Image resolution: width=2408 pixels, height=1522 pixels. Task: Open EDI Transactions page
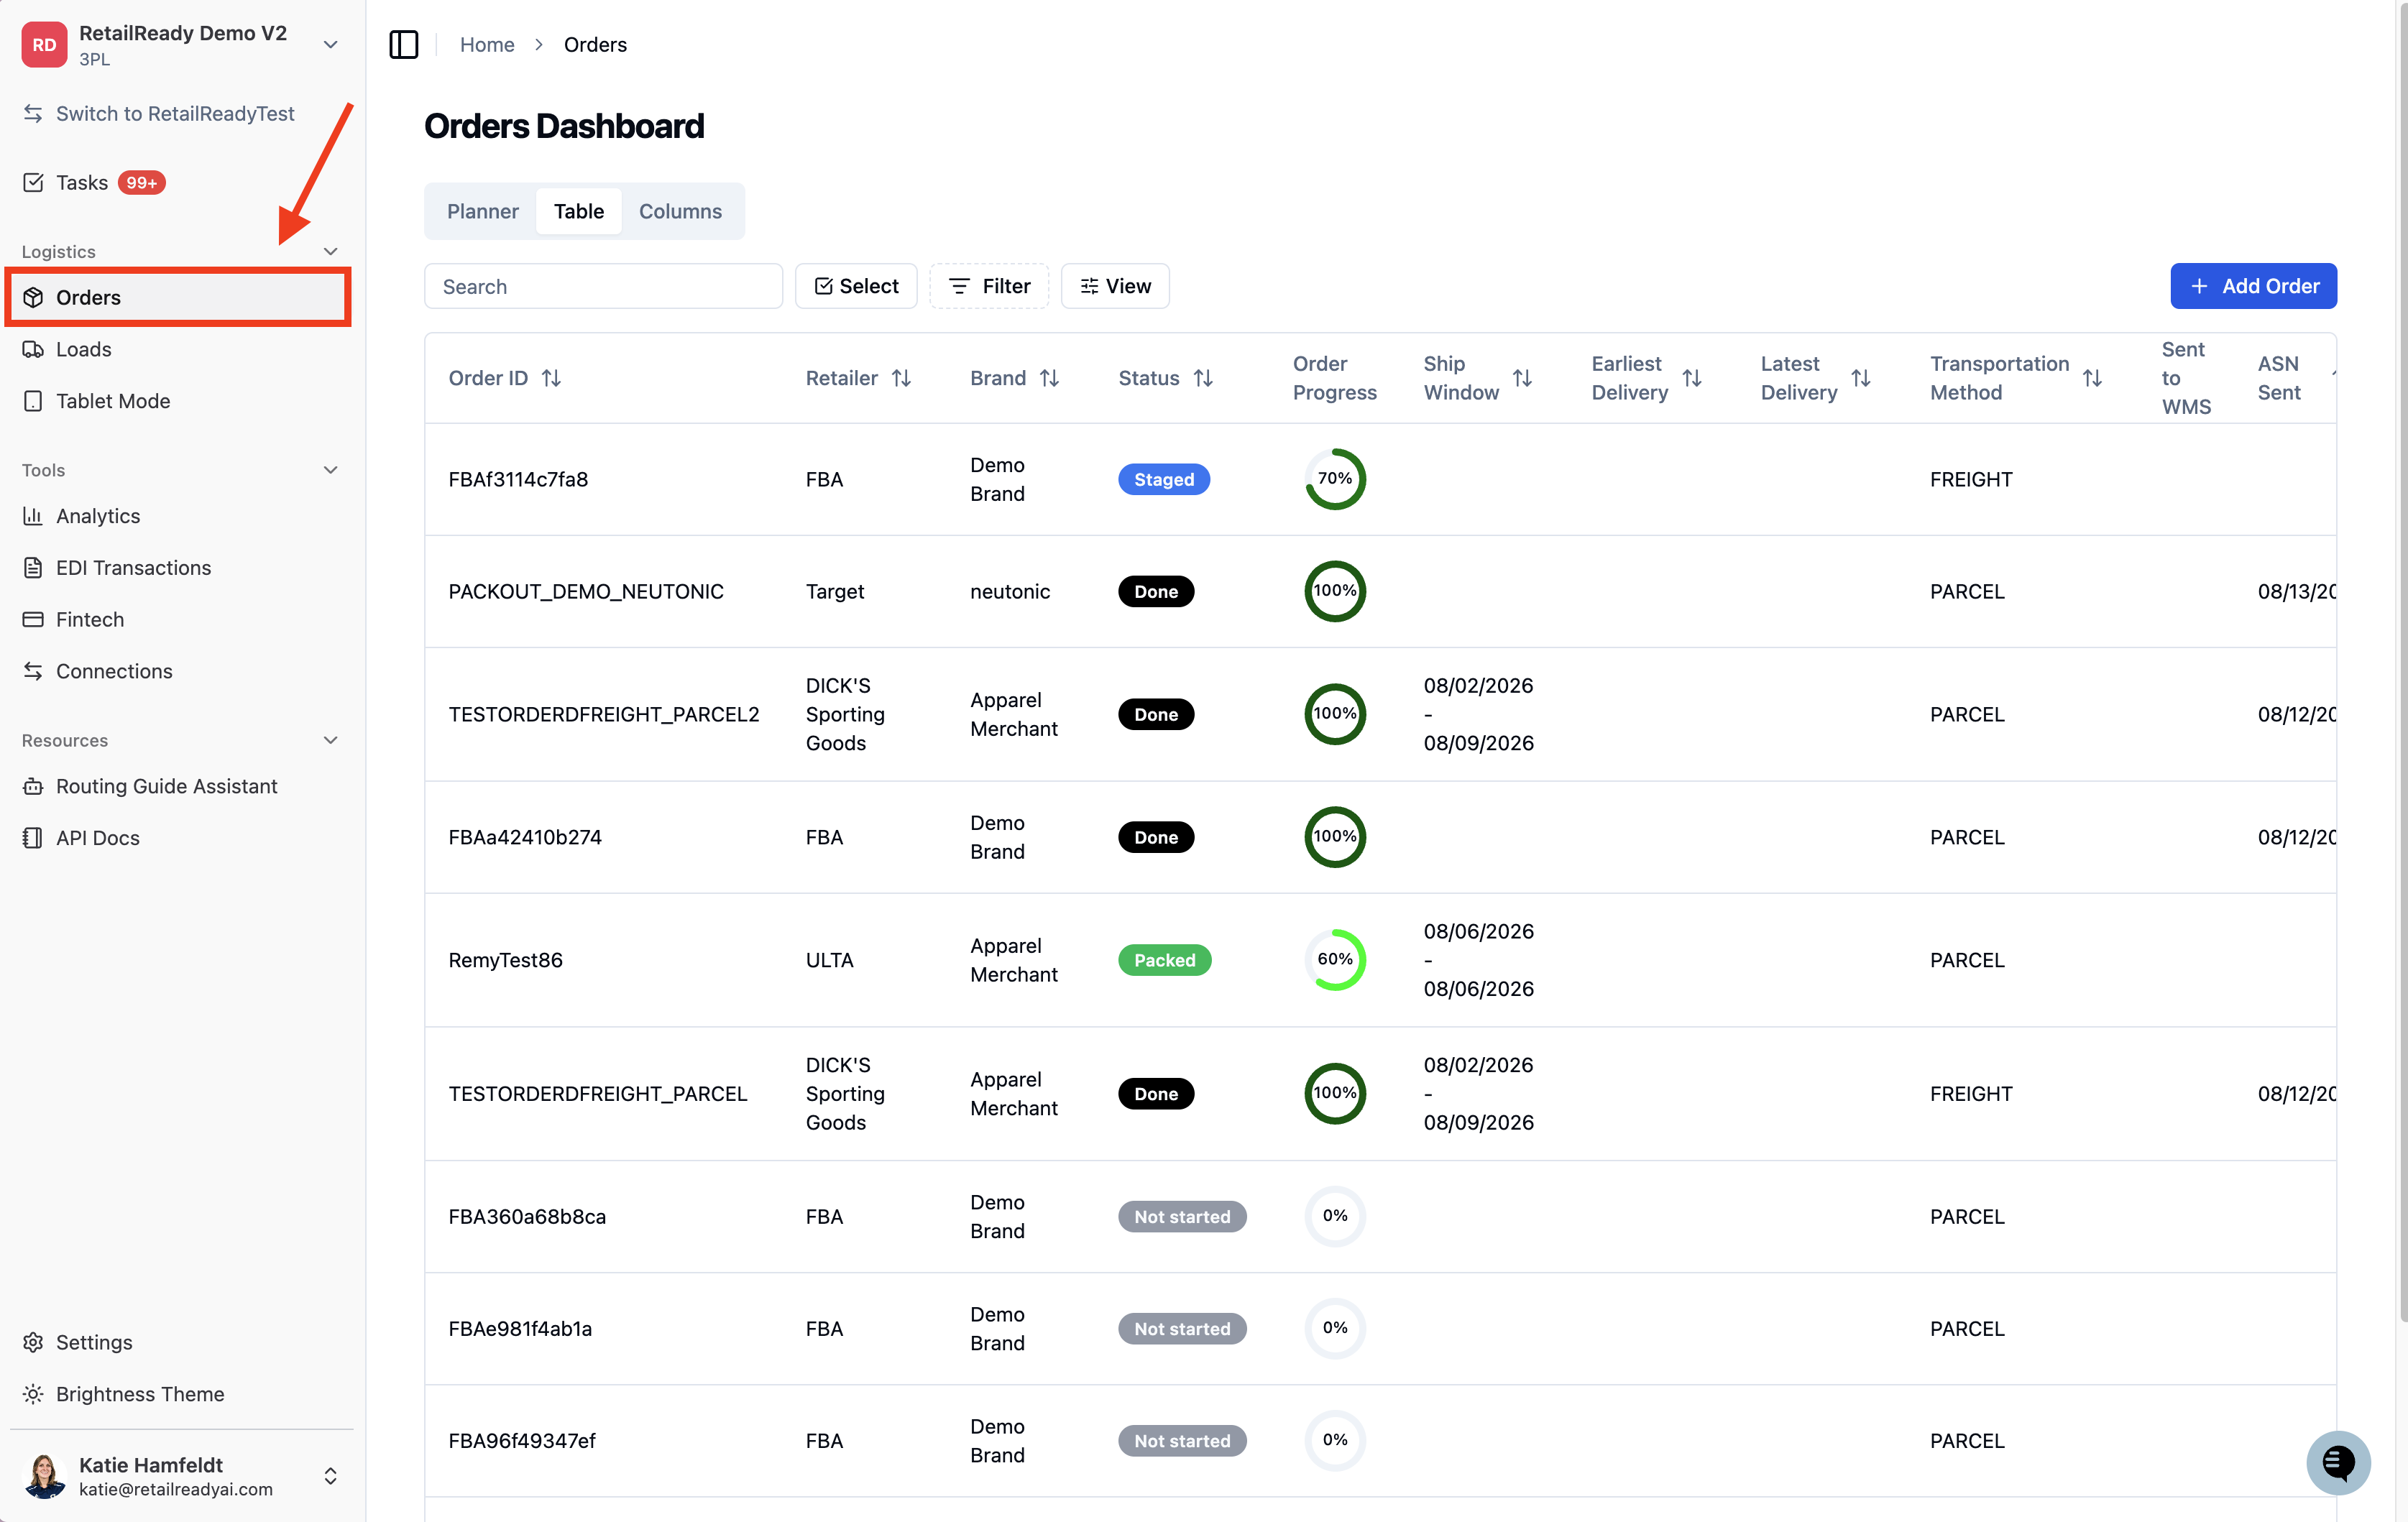179,568
